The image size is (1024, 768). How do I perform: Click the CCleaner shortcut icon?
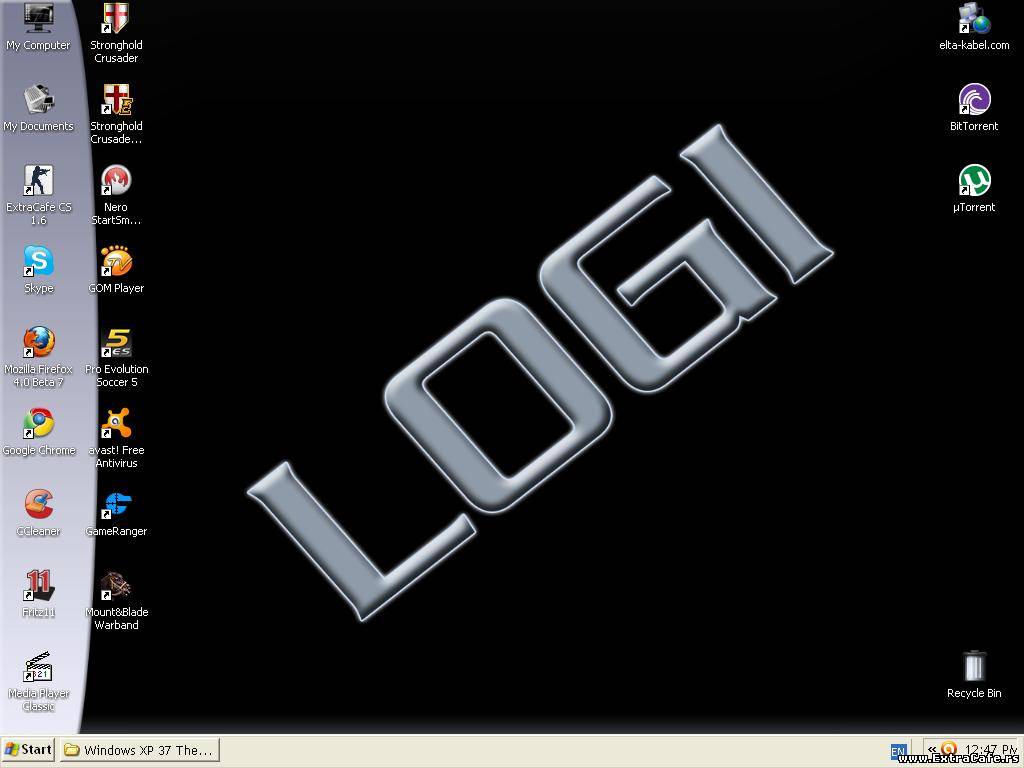[38, 505]
